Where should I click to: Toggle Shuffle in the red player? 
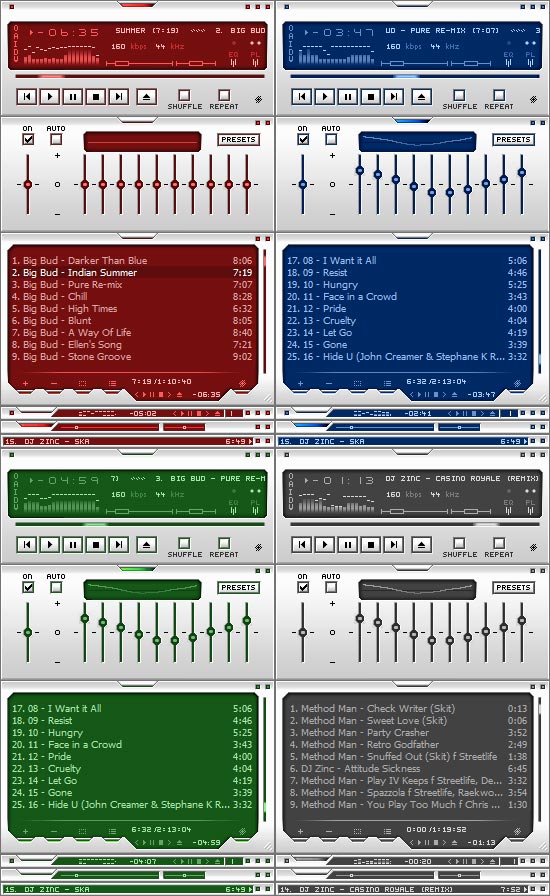pos(184,95)
